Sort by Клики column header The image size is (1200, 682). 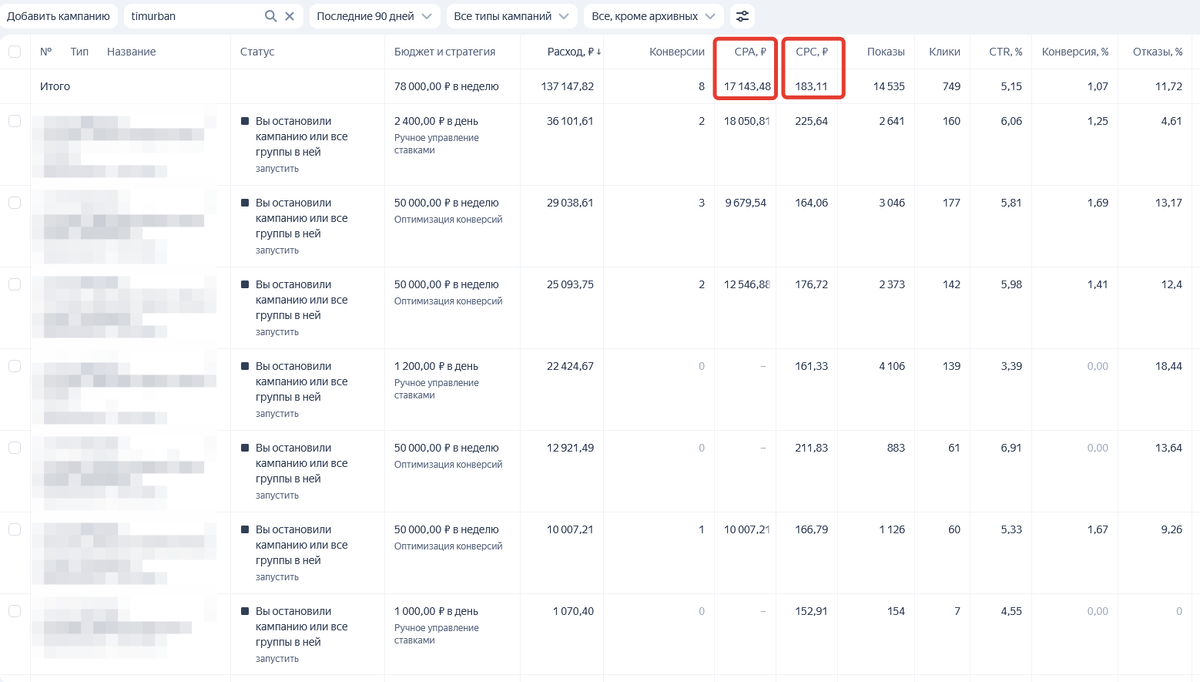(944, 52)
